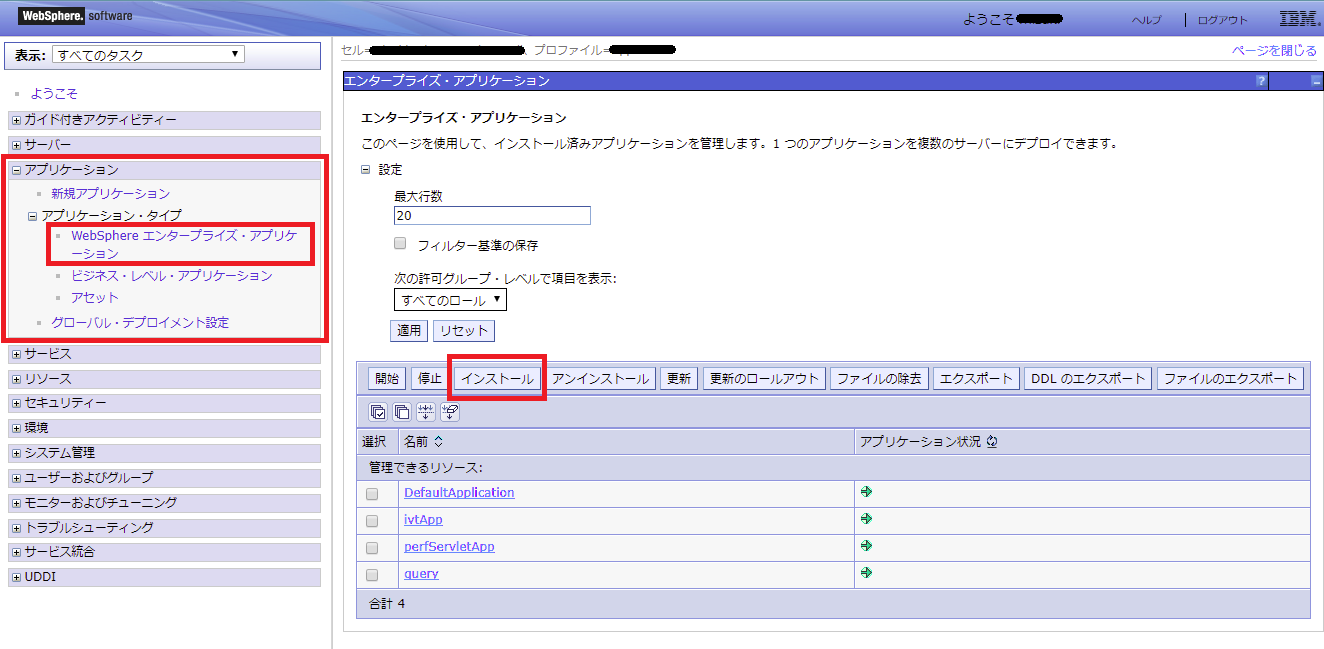Click perfServletApp green status arrow
Viewport: 1324px width, 649px height.
[x=866, y=546]
